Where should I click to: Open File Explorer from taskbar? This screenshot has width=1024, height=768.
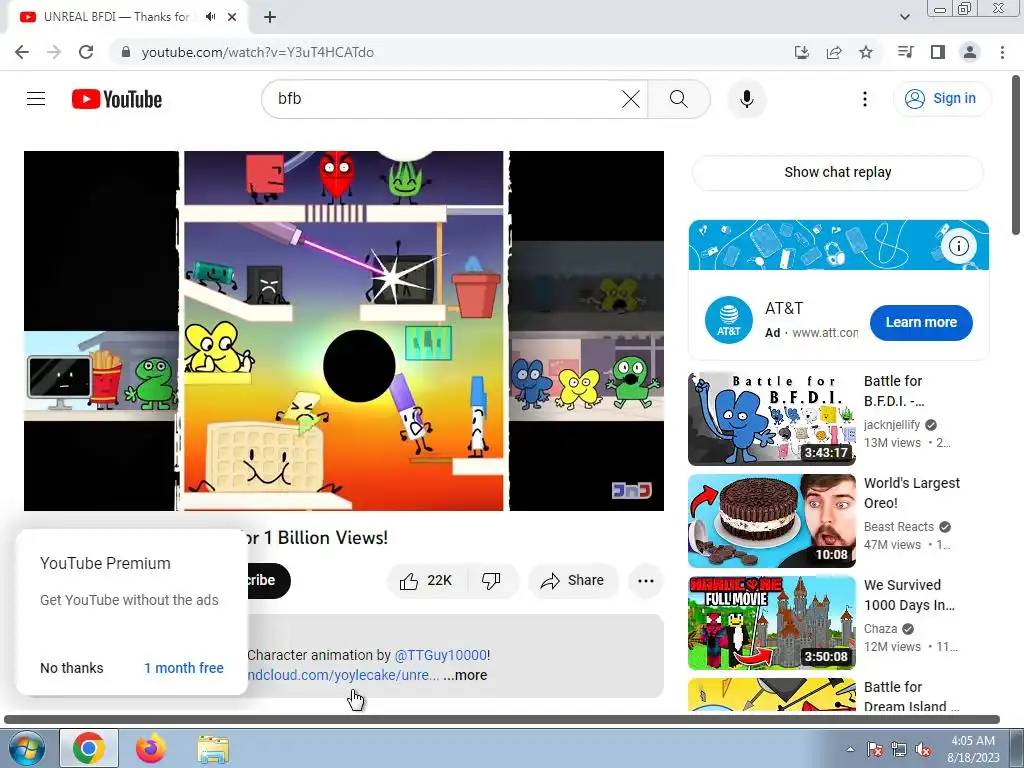pyautogui.click(x=213, y=749)
